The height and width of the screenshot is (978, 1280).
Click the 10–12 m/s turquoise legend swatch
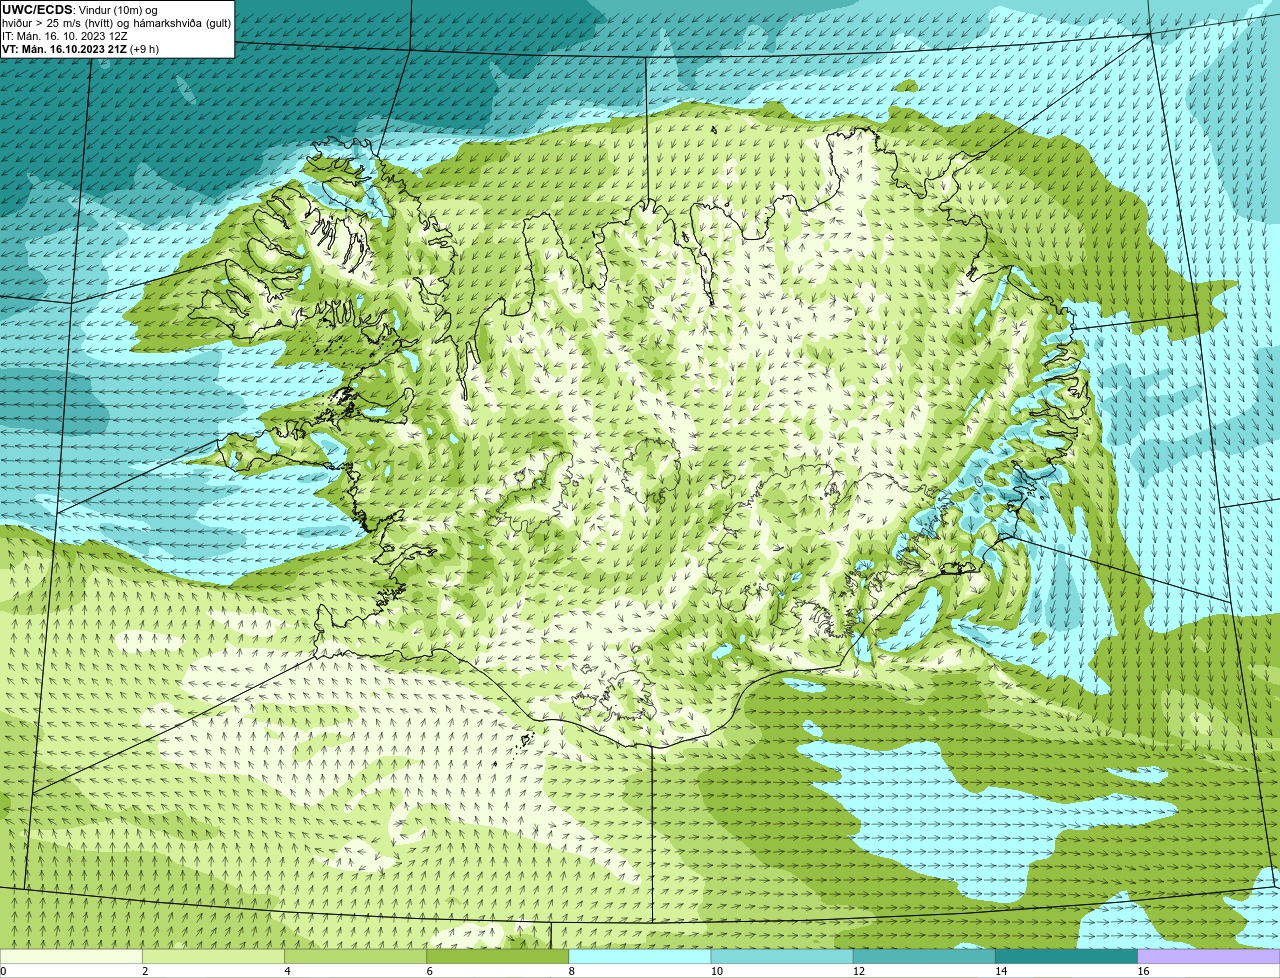(782, 956)
